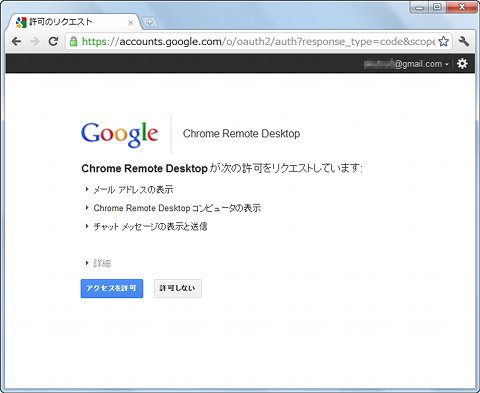Maximize the browser window
The height and width of the screenshot is (393, 480).
[x=438, y=7]
